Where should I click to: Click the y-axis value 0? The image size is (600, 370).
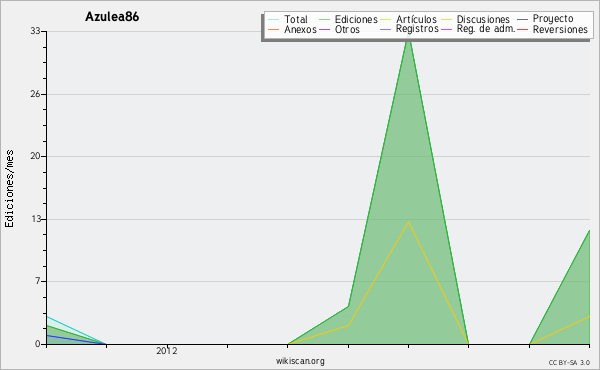[38, 344]
